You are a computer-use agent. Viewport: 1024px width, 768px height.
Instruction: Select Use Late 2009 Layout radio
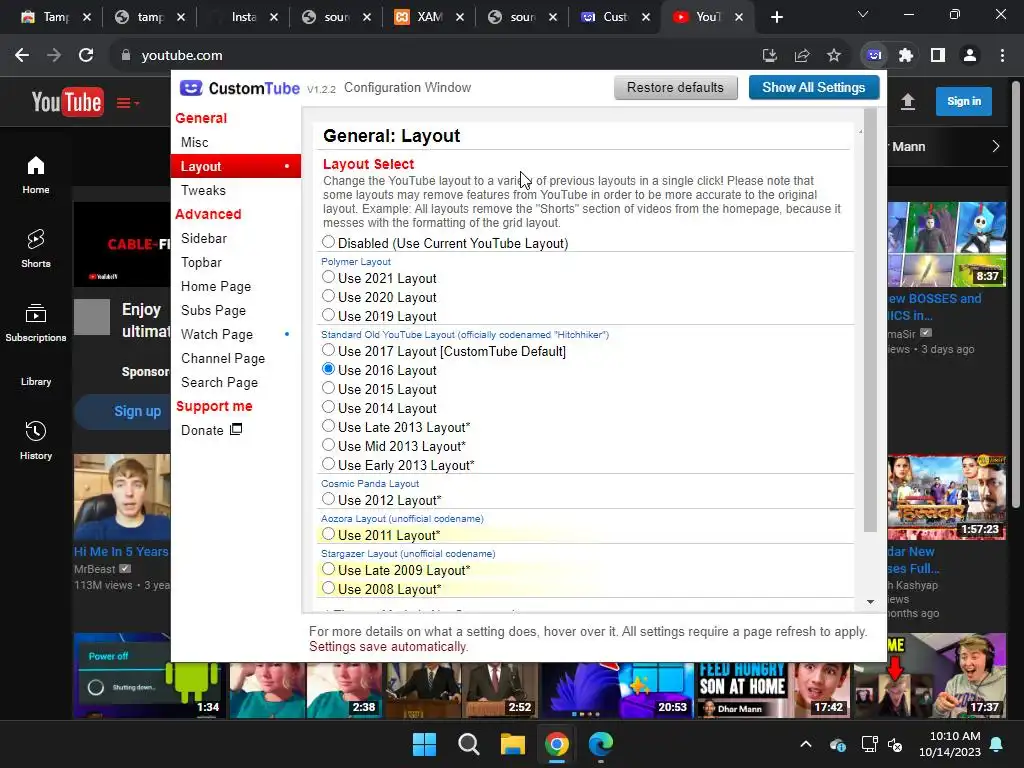(328, 569)
